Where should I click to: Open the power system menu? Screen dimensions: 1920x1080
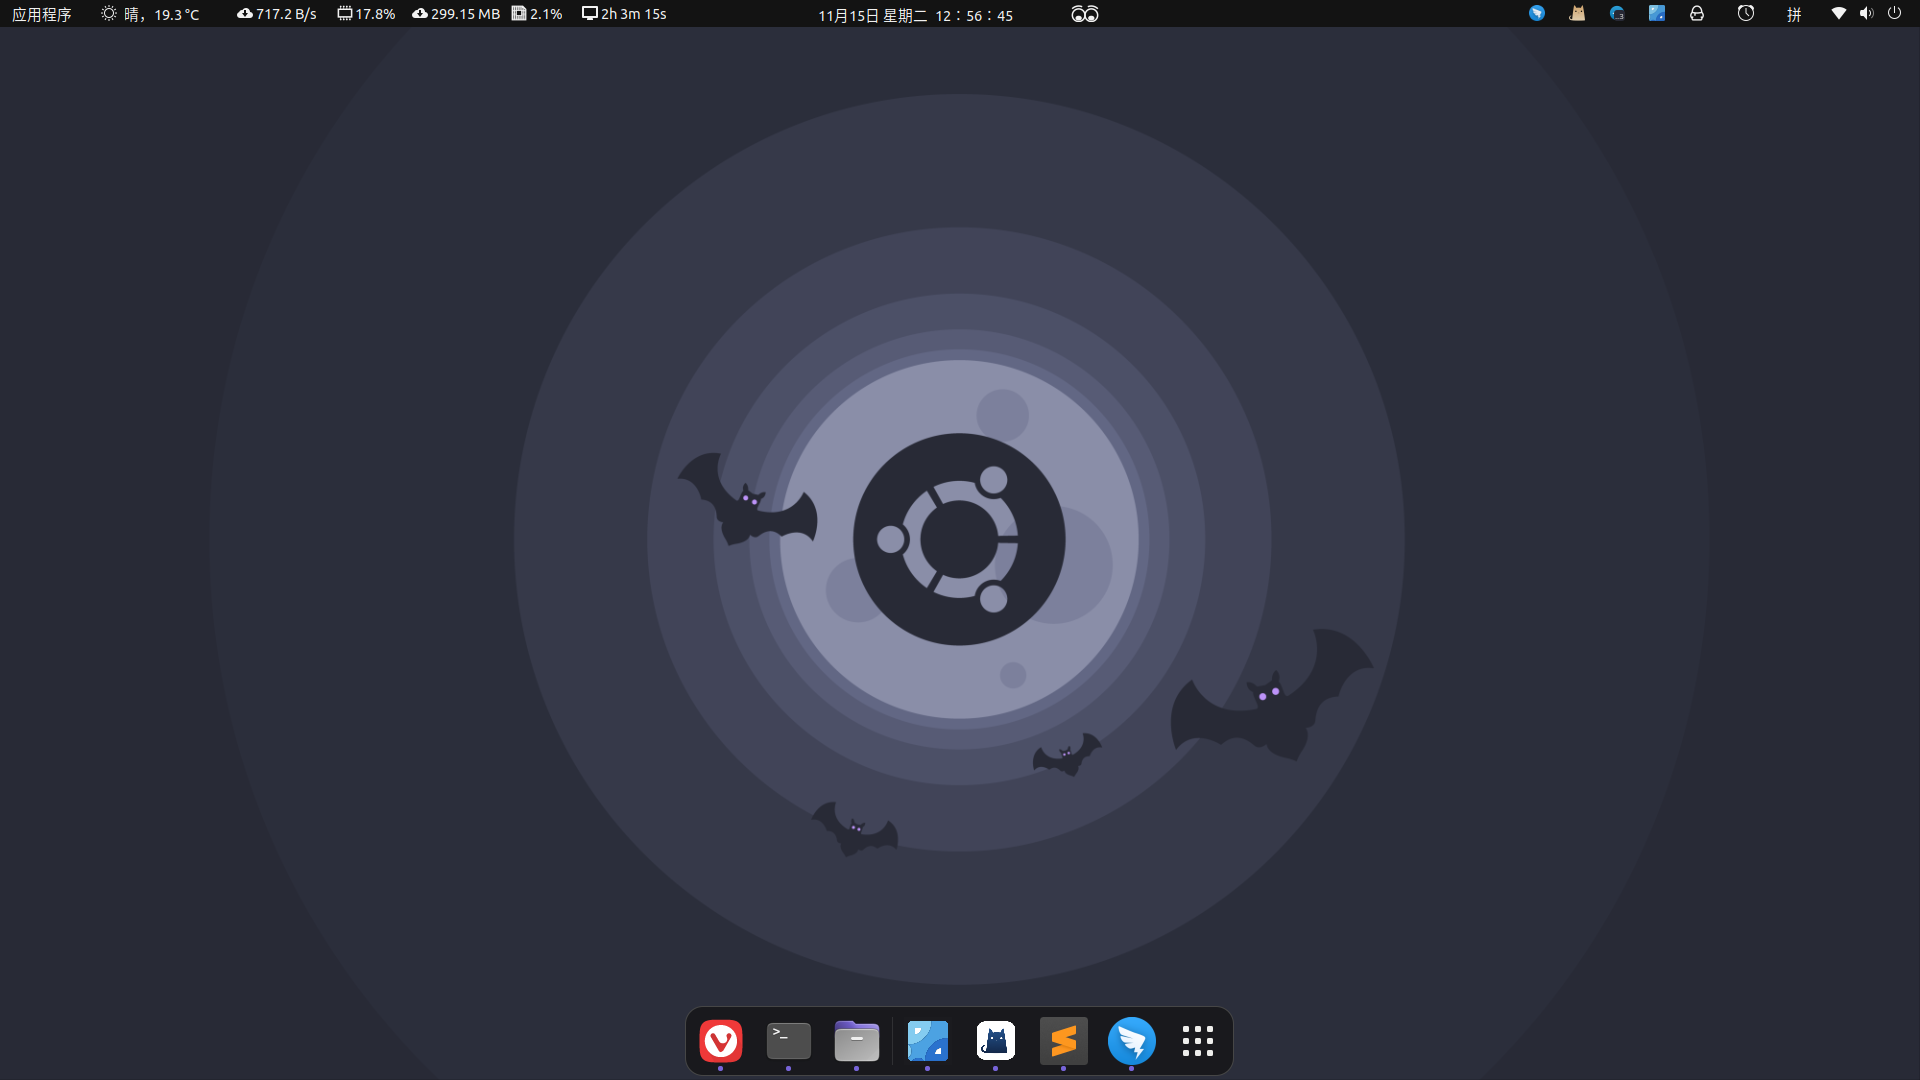click(x=1894, y=14)
